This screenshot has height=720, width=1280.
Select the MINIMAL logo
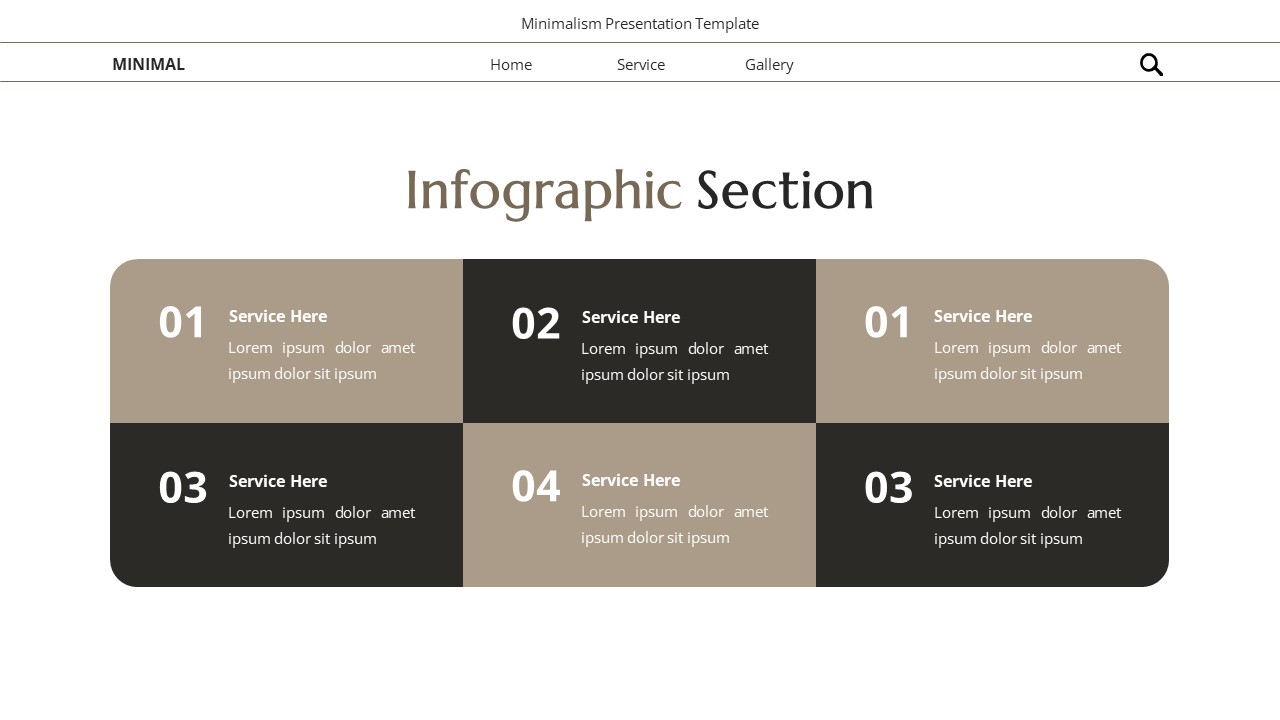(x=148, y=64)
